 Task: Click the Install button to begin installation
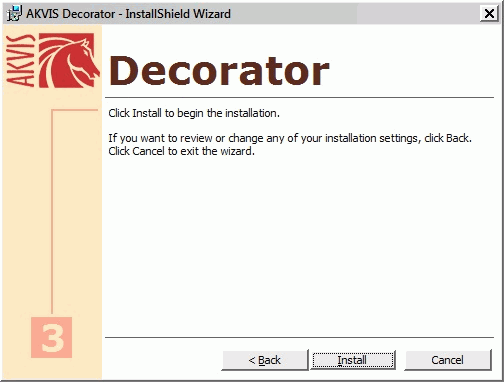tap(353, 360)
